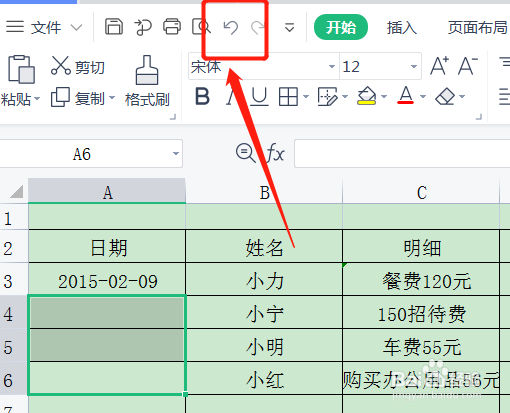This screenshot has height=413, width=510.
Task: Open clipboard group dialog launcher
Action: (173, 116)
